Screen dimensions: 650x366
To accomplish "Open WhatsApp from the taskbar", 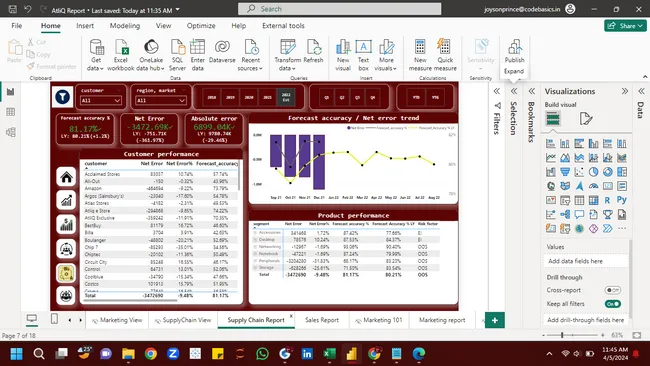I will pyautogui.click(x=262, y=354).
